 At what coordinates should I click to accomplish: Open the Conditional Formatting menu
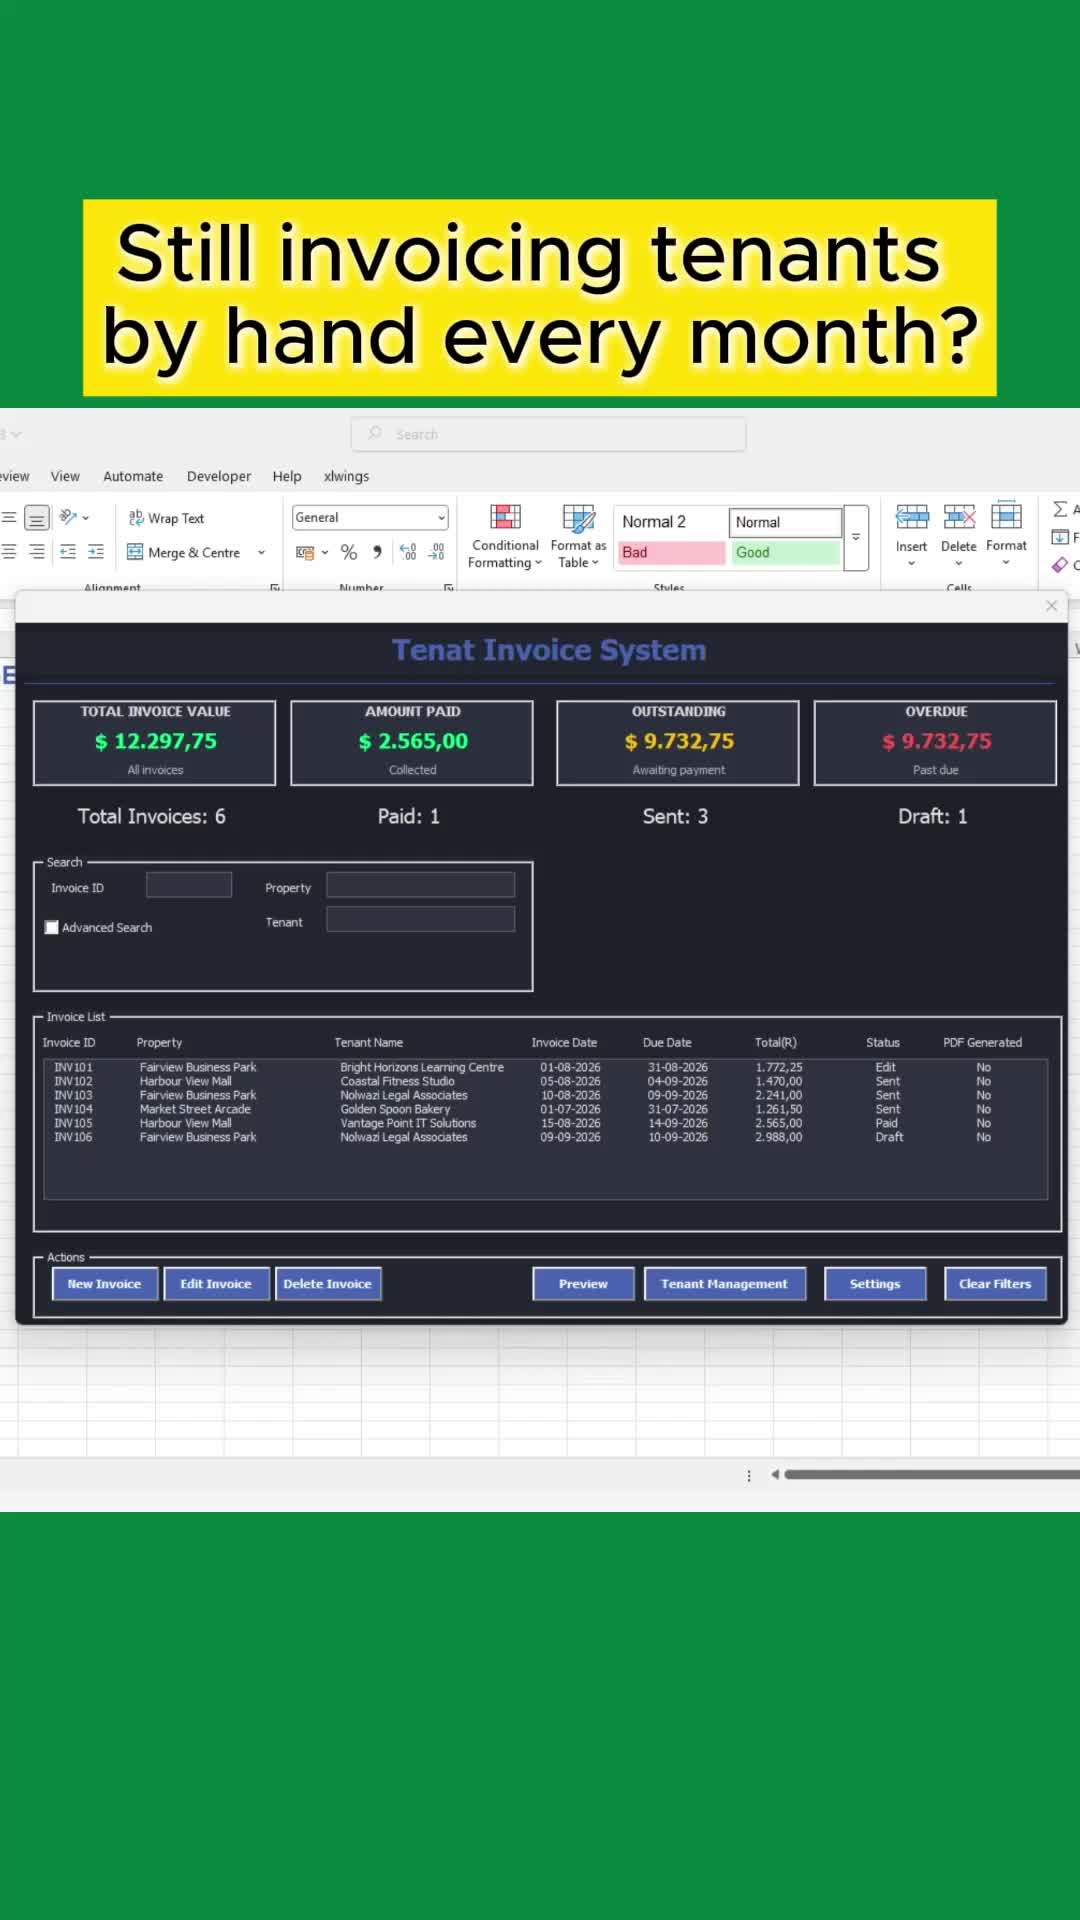tap(505, 537)
